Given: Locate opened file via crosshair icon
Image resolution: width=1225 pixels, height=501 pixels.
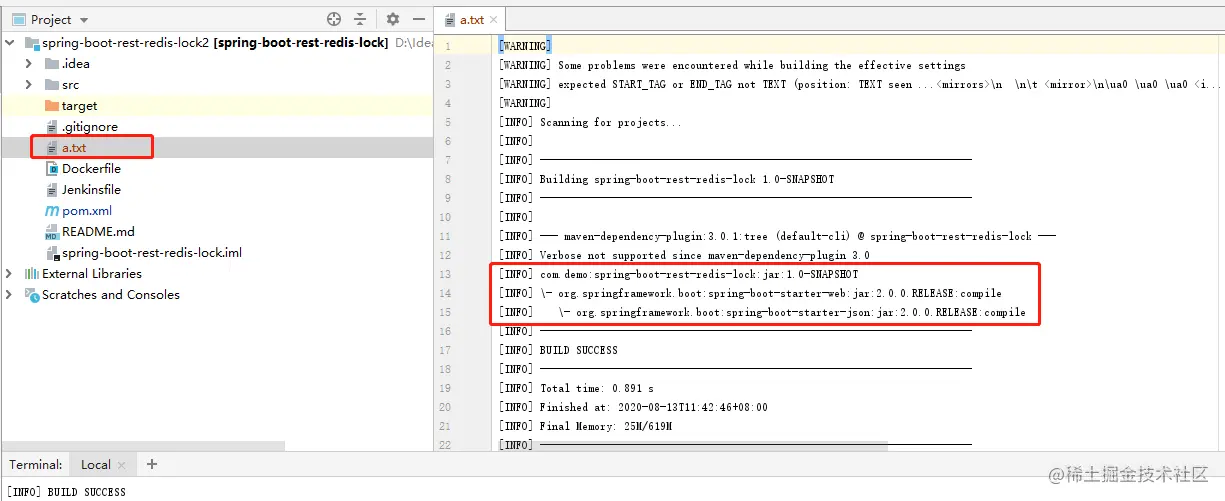Looking at the screenshot, I should pos(334,19).
